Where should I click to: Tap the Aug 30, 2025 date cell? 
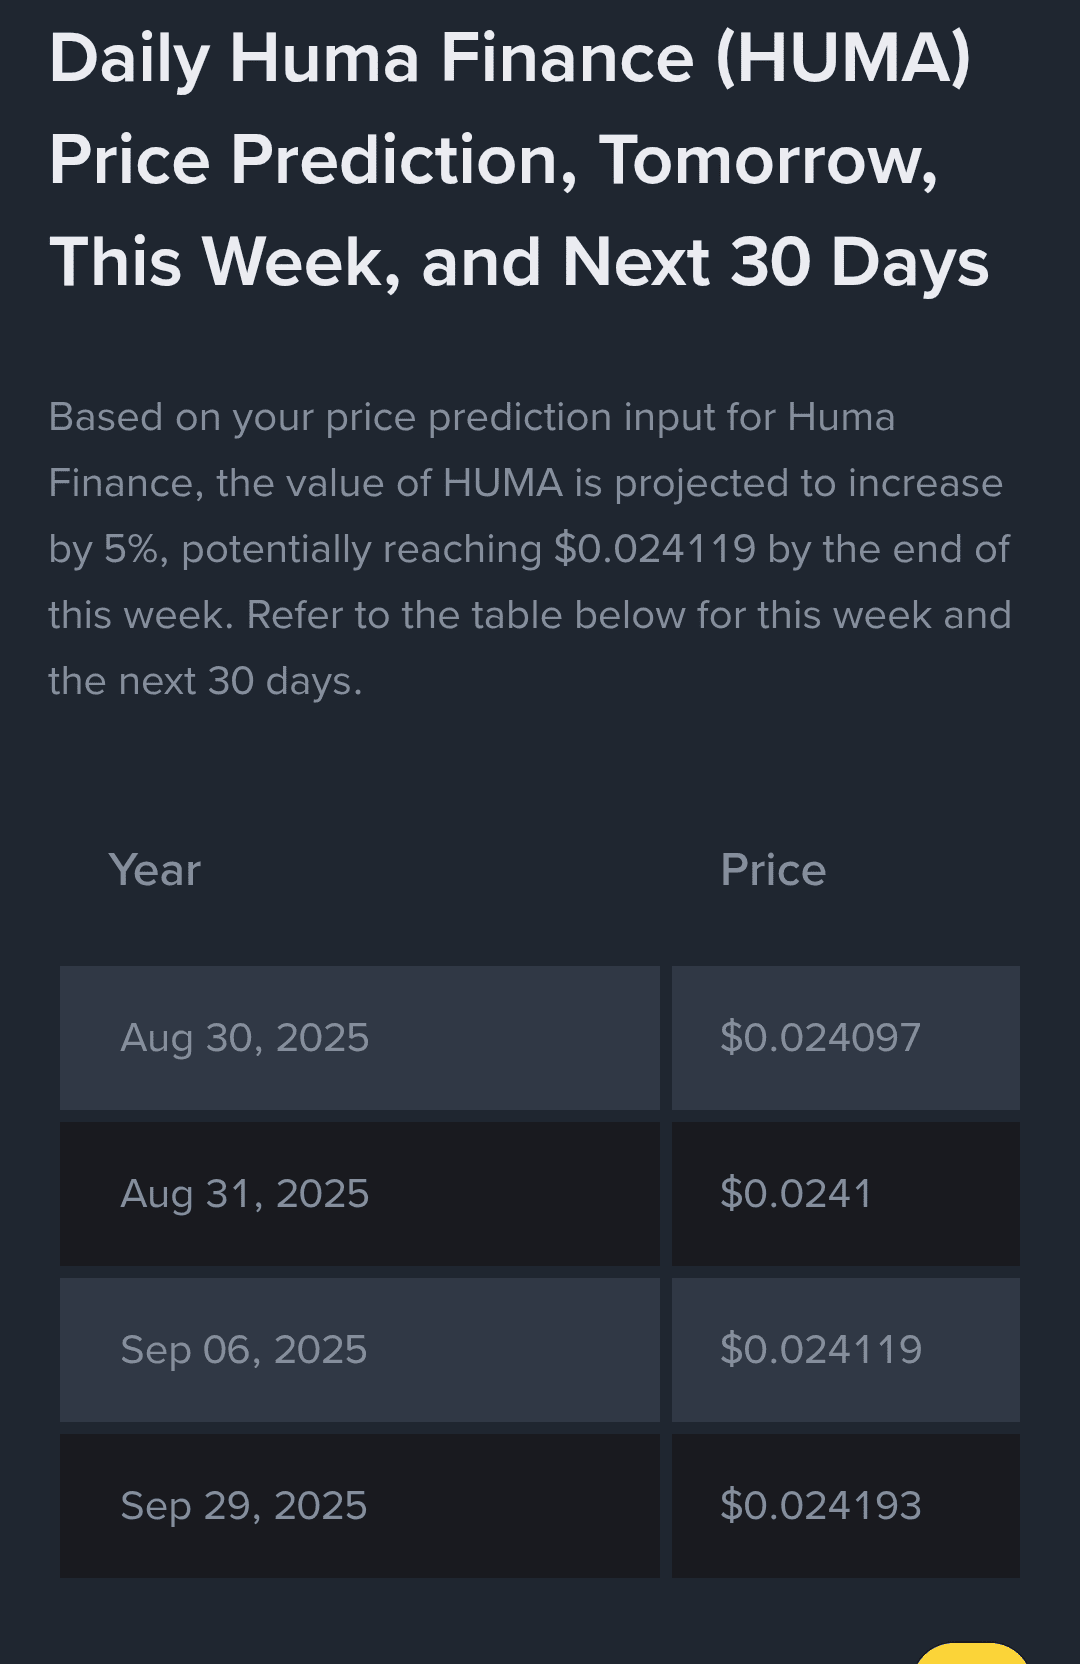coord(360,1038)
